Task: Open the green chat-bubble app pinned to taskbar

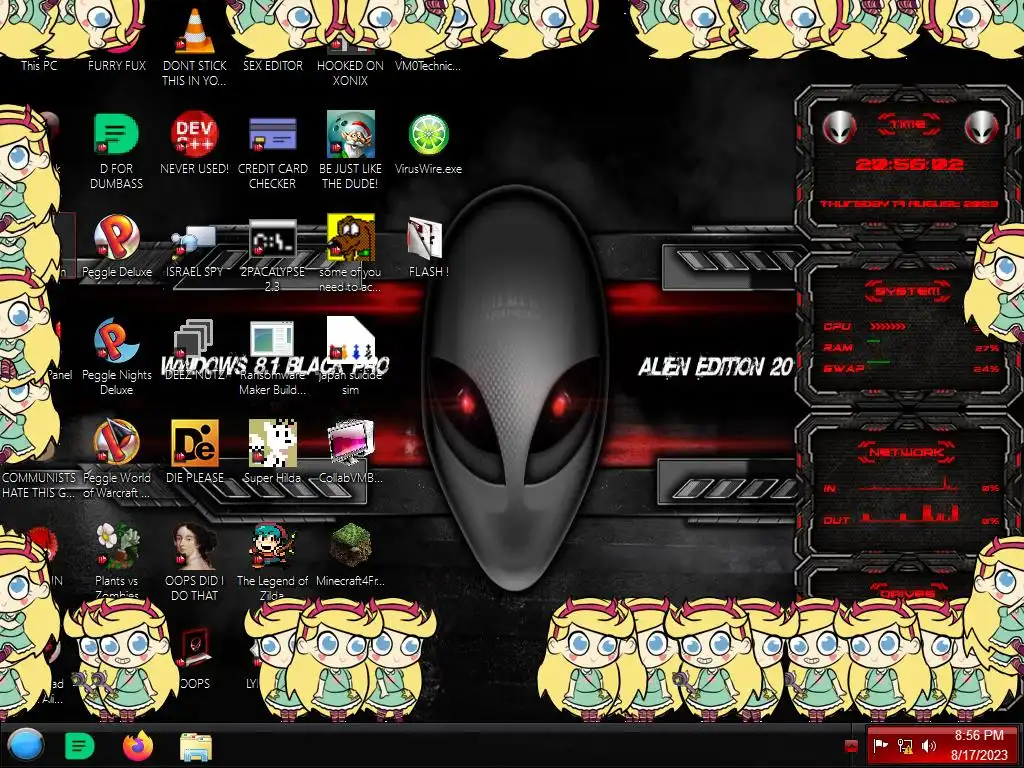Action: click(80, 746)
